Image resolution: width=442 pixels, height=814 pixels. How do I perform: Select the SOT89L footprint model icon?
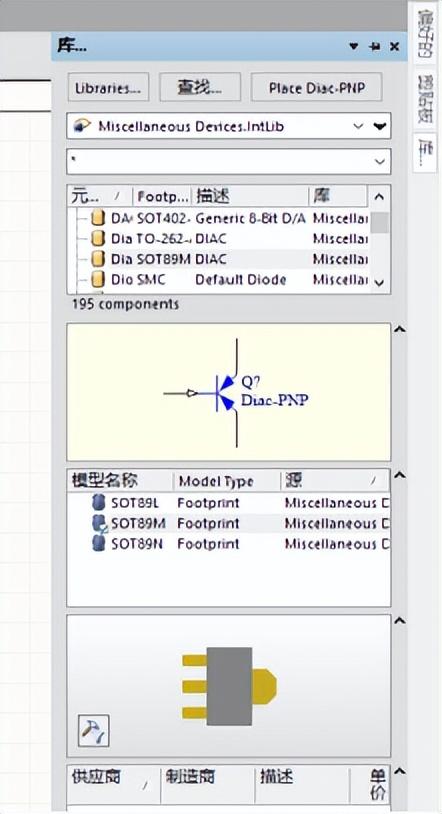98,503
